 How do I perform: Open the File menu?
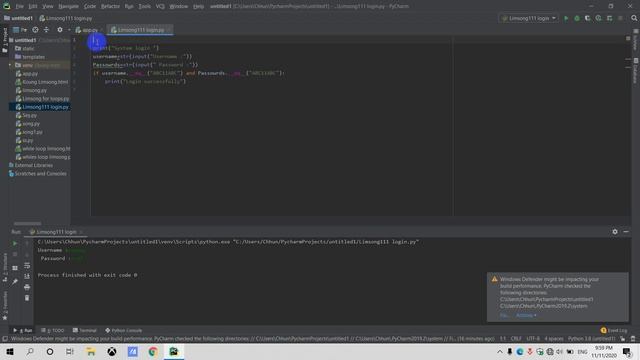point(19,7)
